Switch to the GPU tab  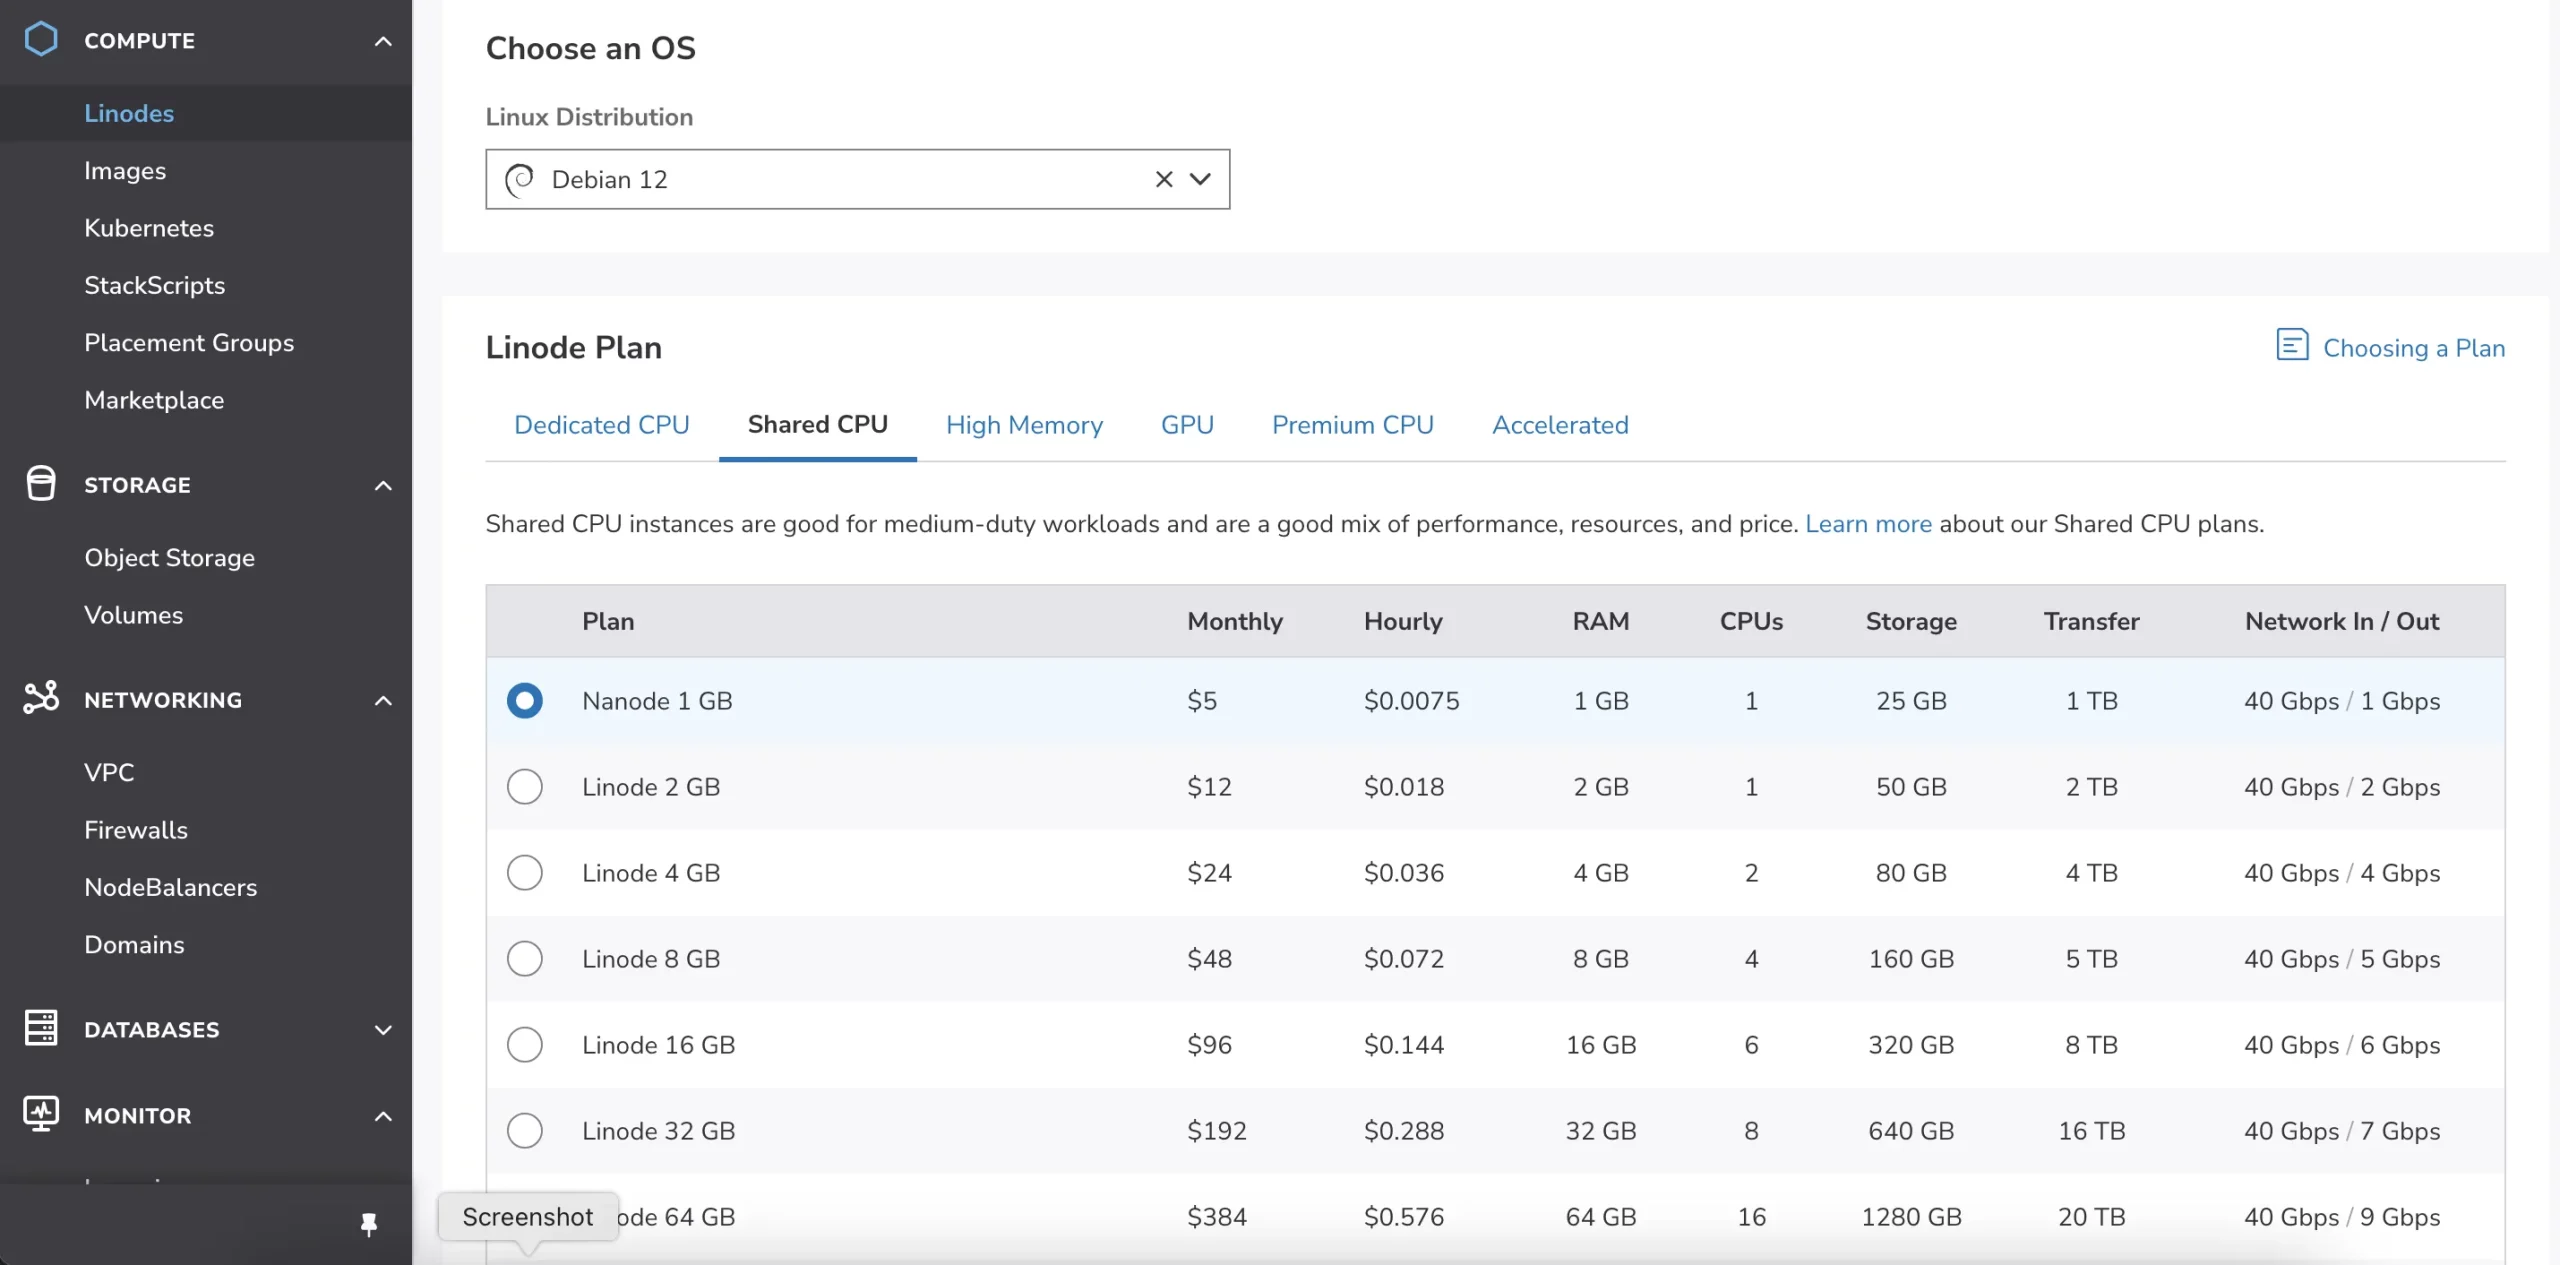(1187, 425)
